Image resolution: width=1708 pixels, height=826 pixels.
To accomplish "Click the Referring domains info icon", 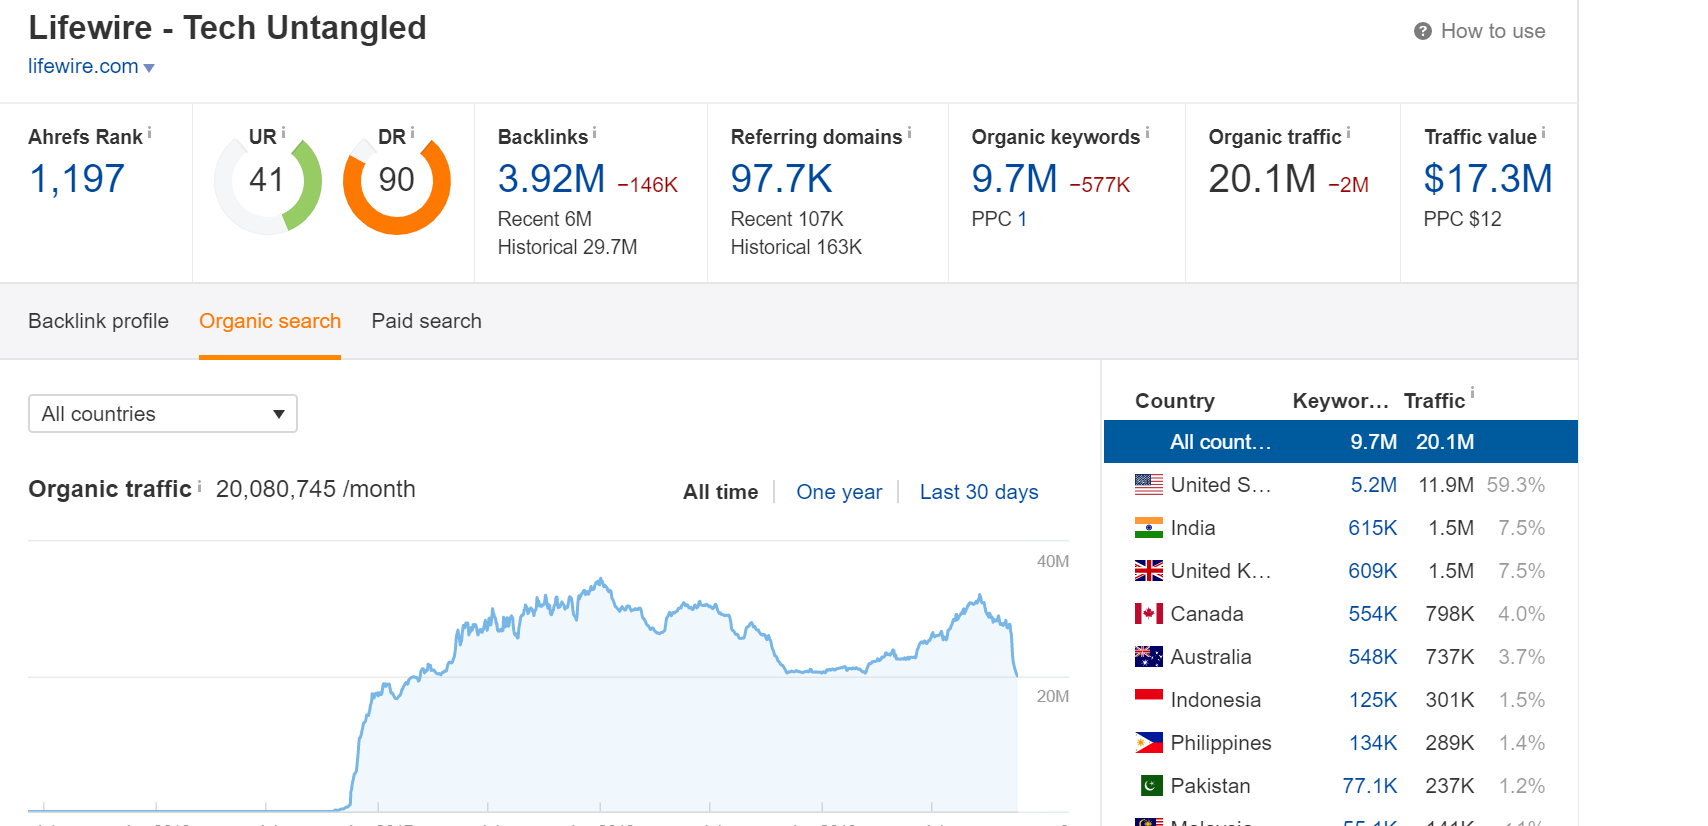I will [x=909, y=132].
